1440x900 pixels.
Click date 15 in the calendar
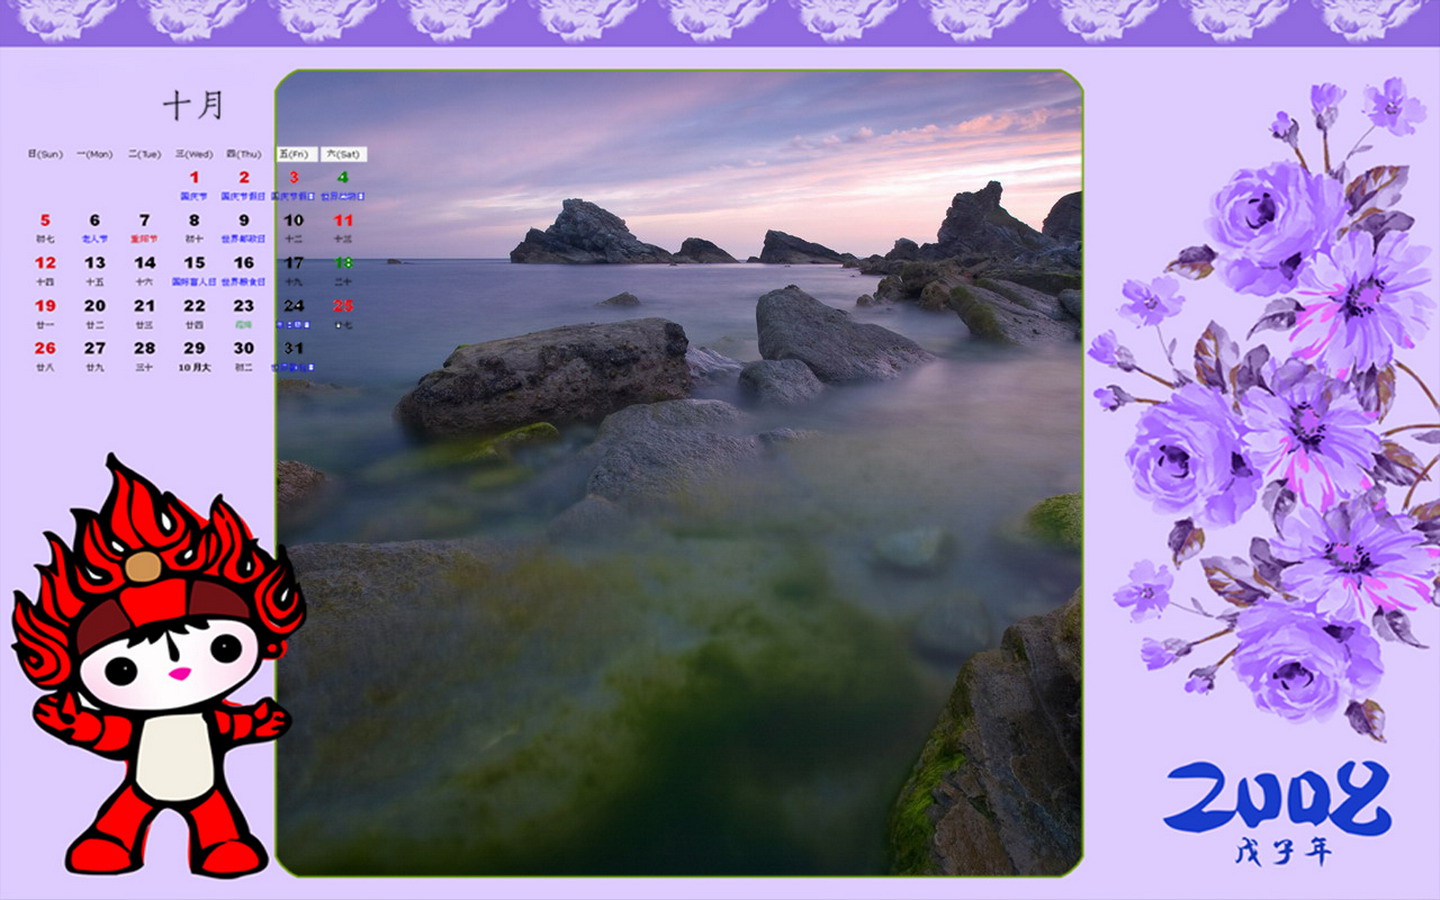(194, 263)
